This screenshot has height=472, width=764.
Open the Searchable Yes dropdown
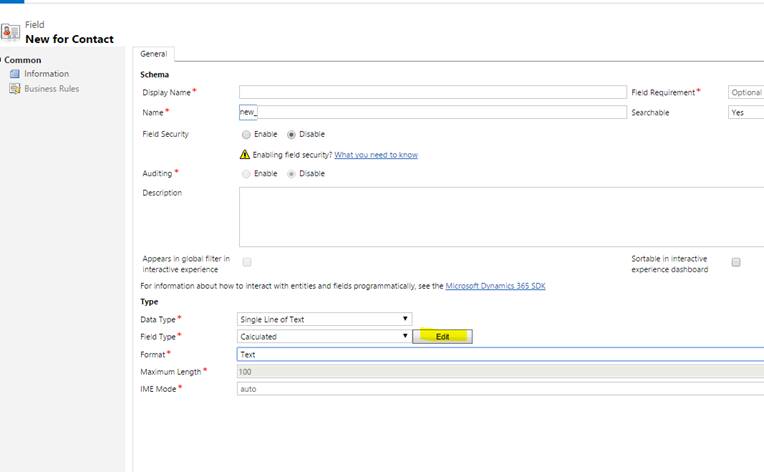(746, 112)
